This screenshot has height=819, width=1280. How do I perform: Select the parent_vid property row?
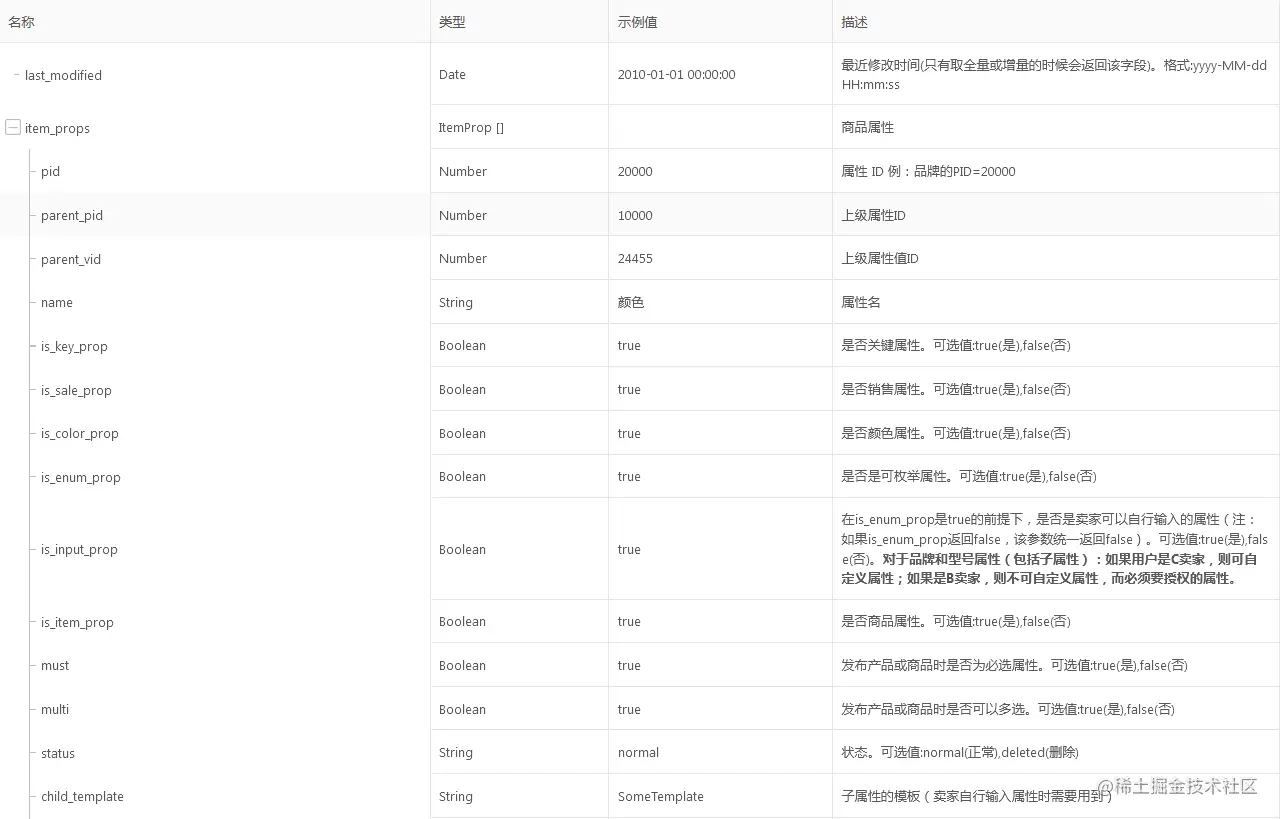[x=70, y=259]
